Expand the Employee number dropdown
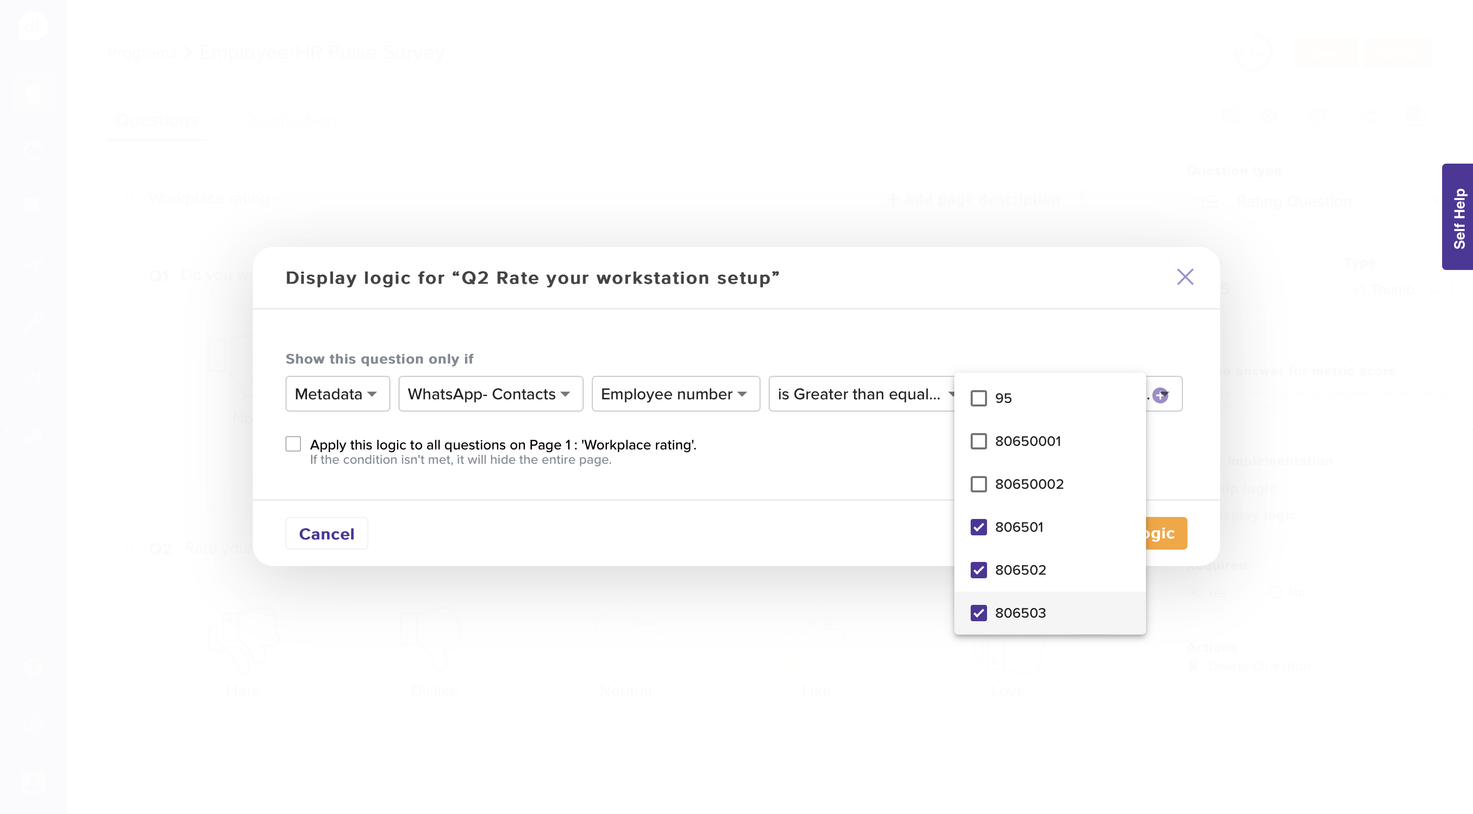Screen dimensions: 1473x814 [675, 394]
